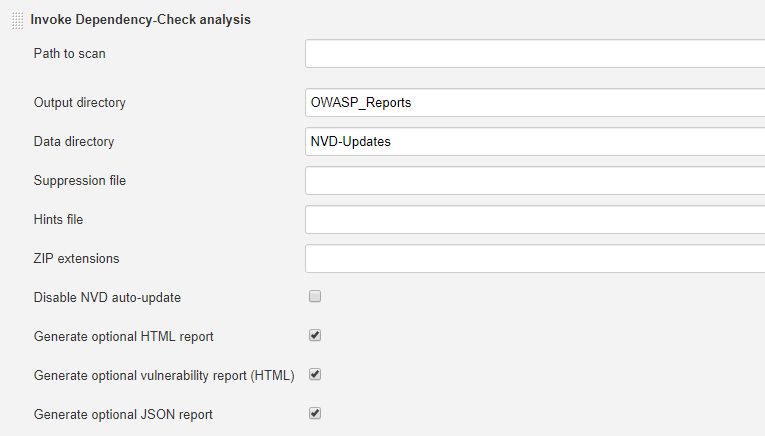Uncheck the optional vulnerability report (HTML) checkbox
Viewport: 765px width, 436px height.
[x=315, y=375]
